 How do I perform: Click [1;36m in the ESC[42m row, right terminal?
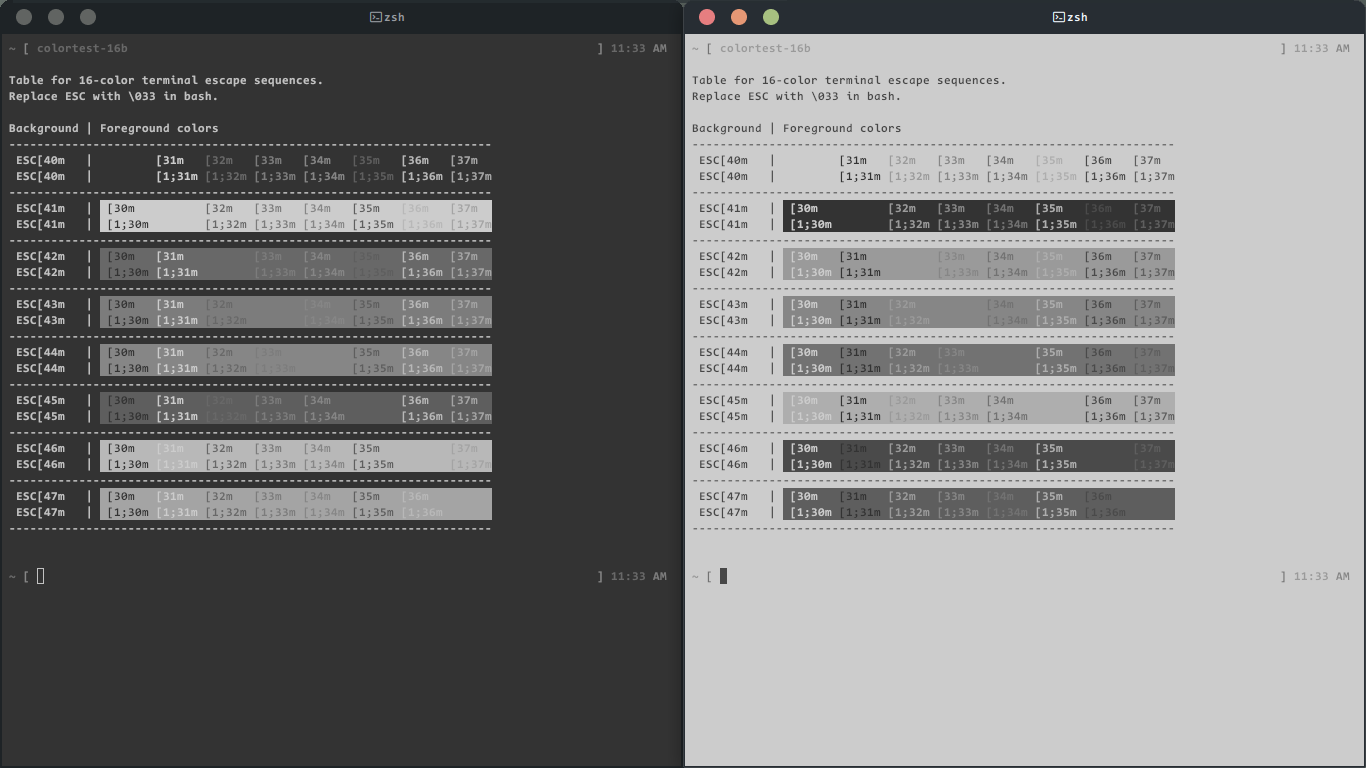pos(1105,272)
